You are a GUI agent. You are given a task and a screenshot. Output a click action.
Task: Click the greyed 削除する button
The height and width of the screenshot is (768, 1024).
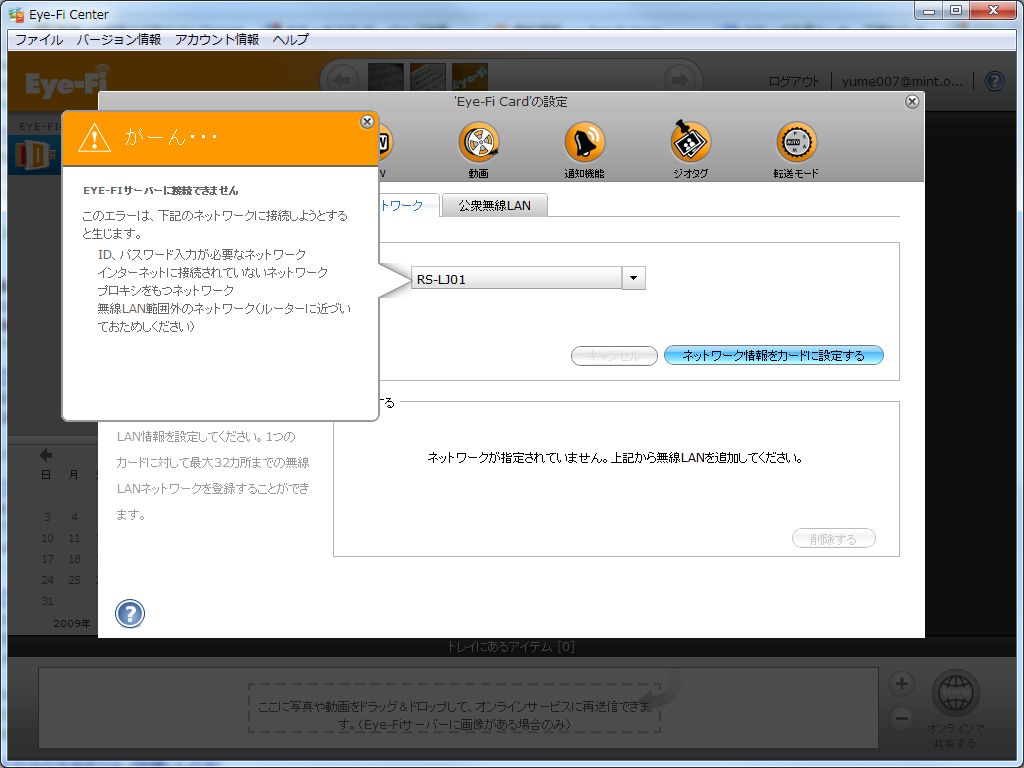(x=833, y=539)
